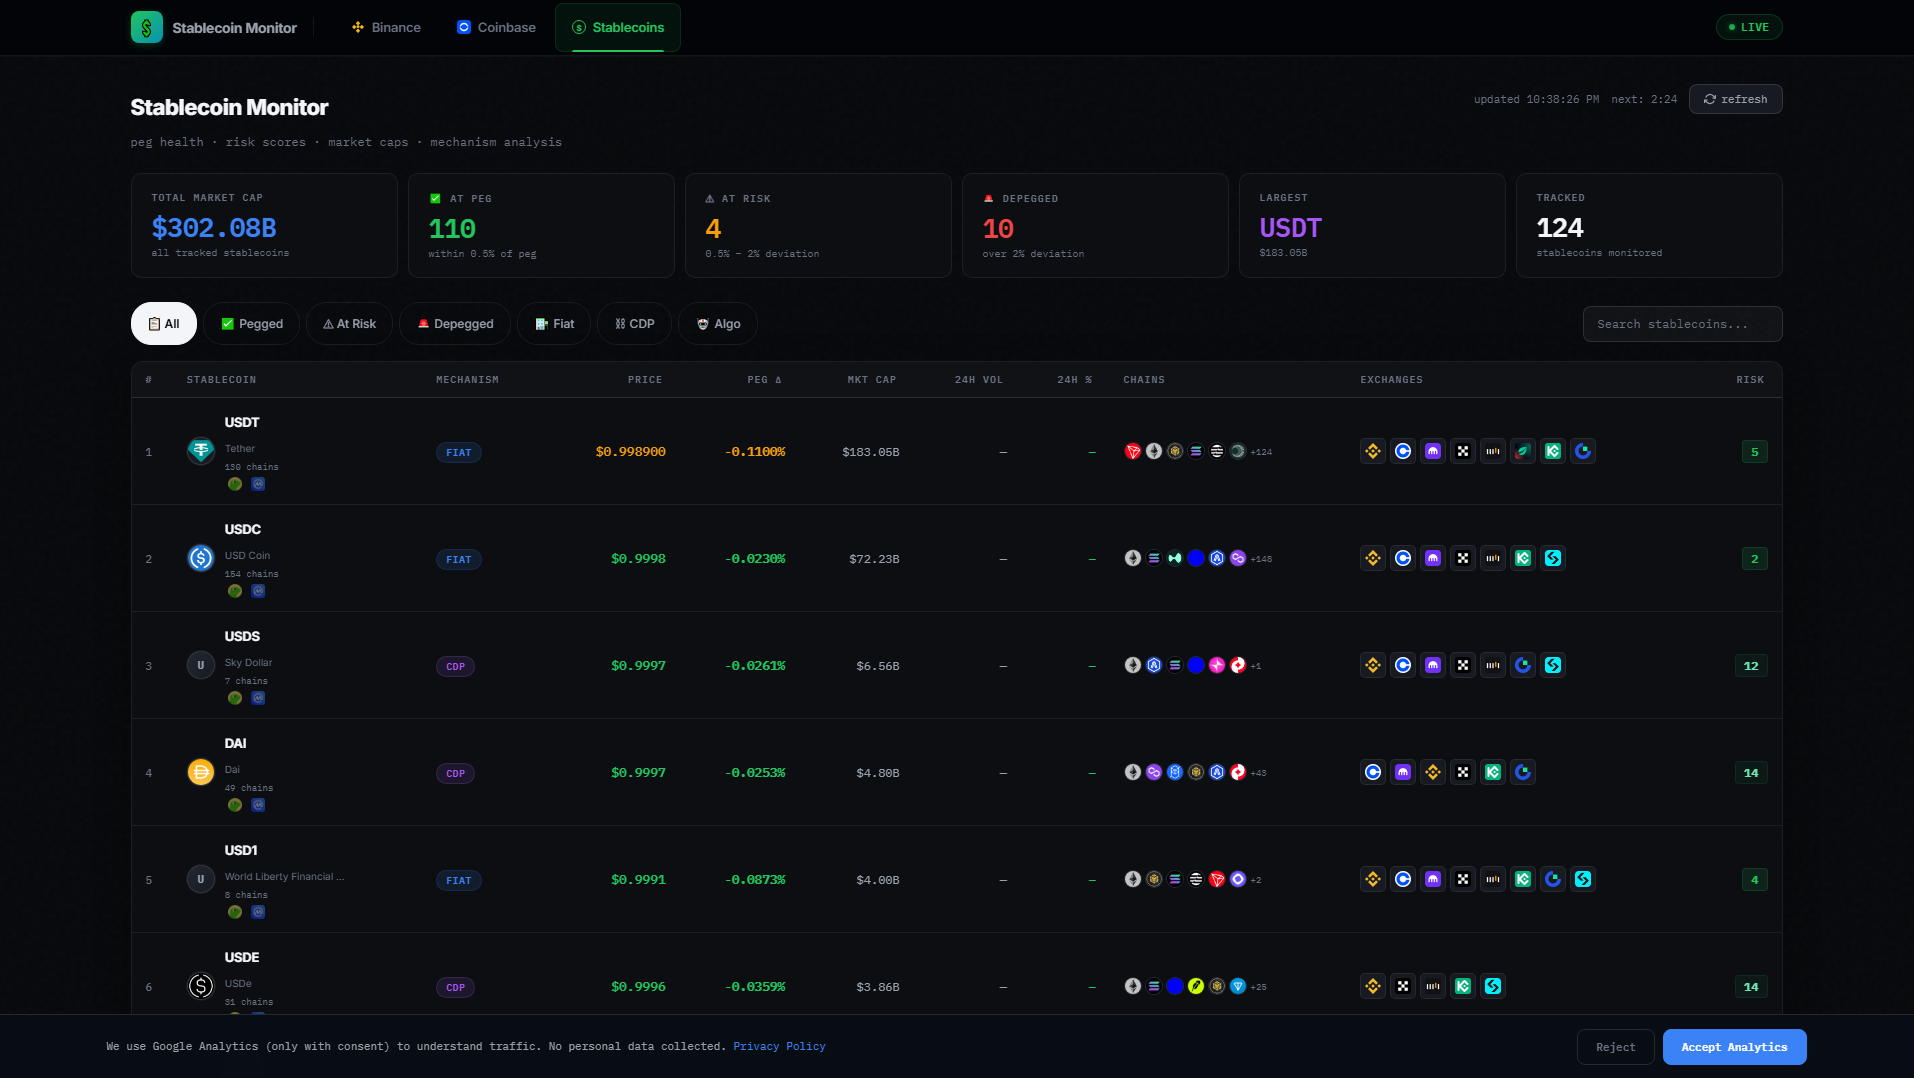Sort by STABLECOIN column header

point(221,380)
